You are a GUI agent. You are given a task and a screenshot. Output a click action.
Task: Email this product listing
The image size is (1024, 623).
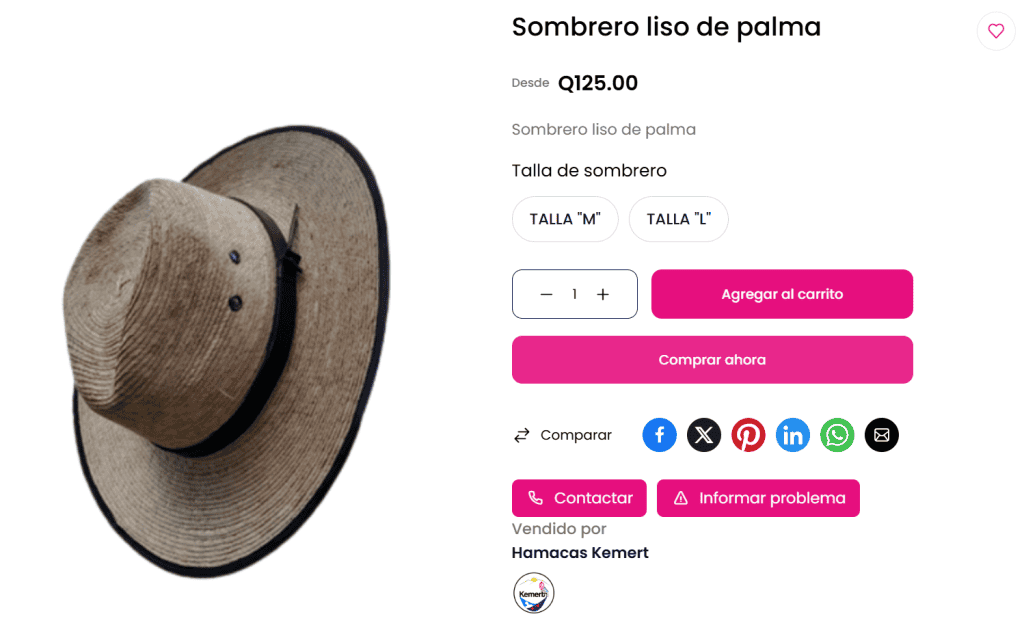tap(881, 435)
